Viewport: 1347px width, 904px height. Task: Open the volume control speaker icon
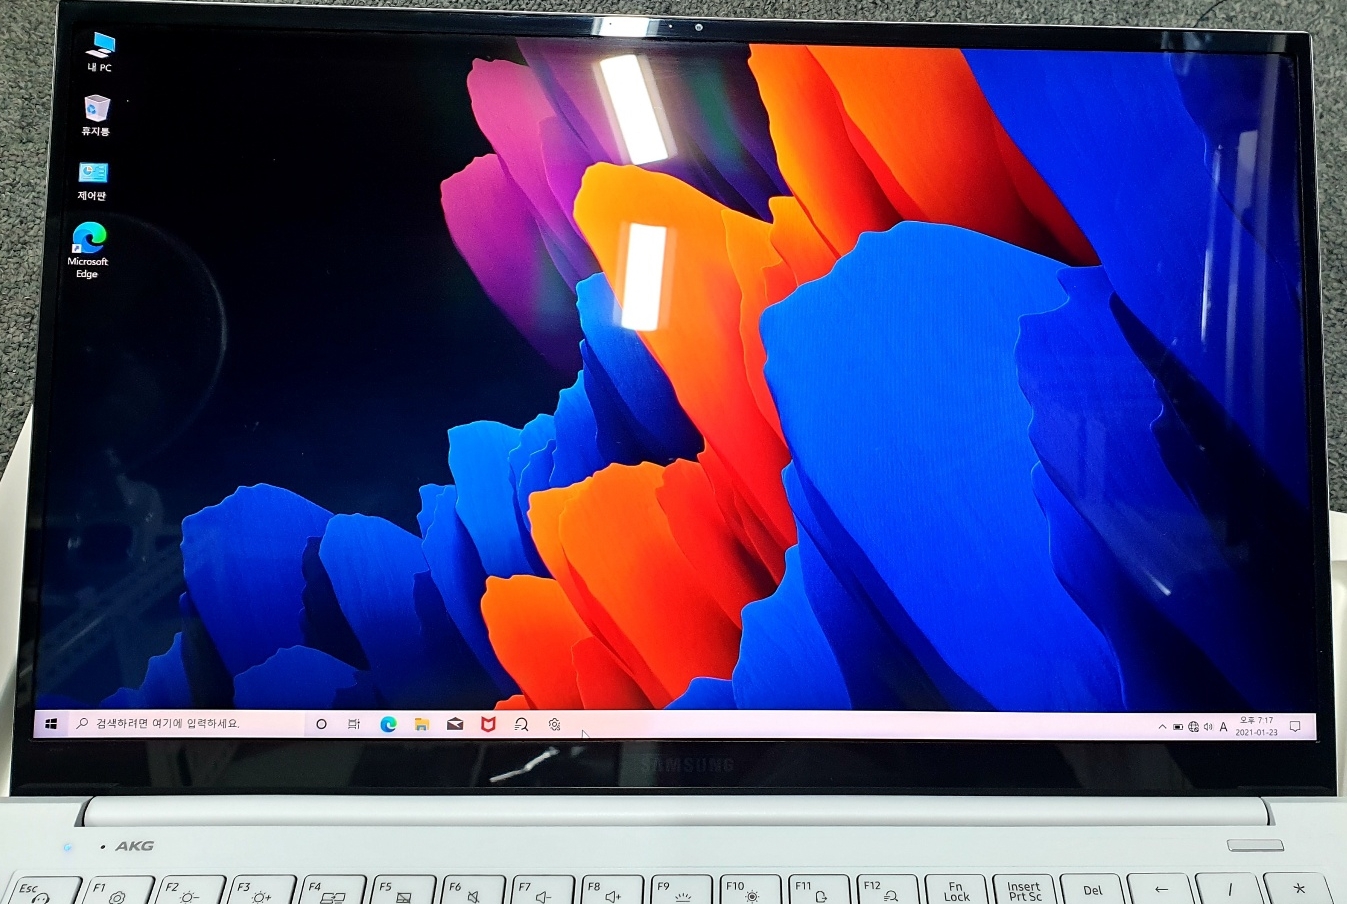coord(1208,727)
